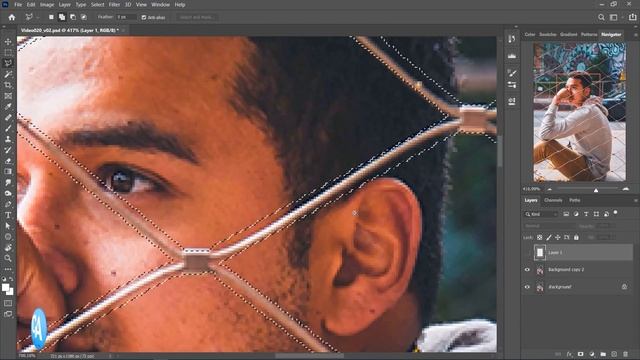
Task: Open the Histogram panel icon
Action: point(512,56)
